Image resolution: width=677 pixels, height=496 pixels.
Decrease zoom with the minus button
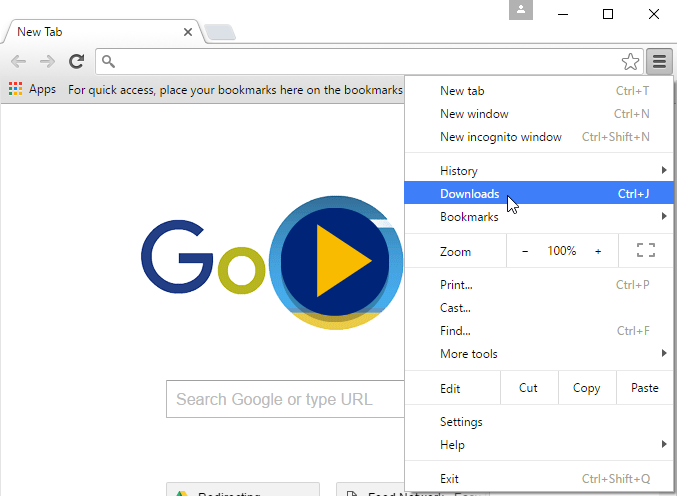click(x=525, y=251)
